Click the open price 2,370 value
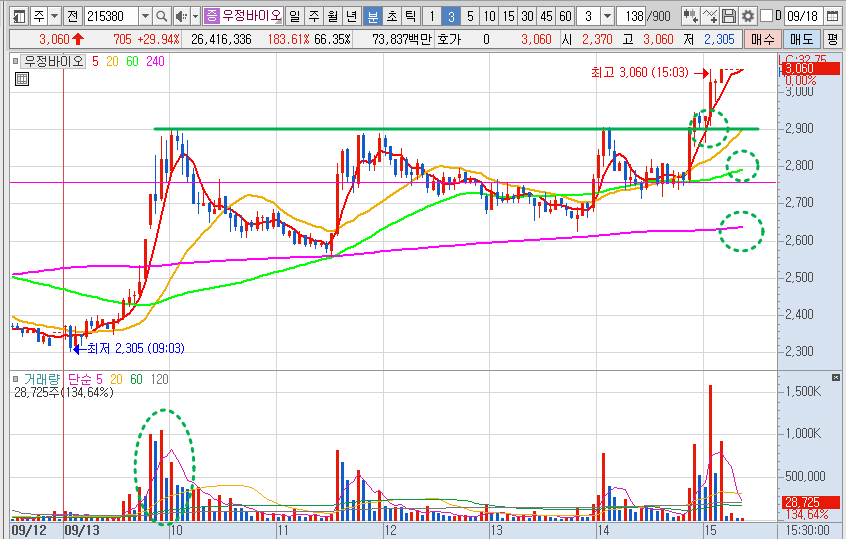This screenshot has height=539, width=846. (x=597, y=39)
